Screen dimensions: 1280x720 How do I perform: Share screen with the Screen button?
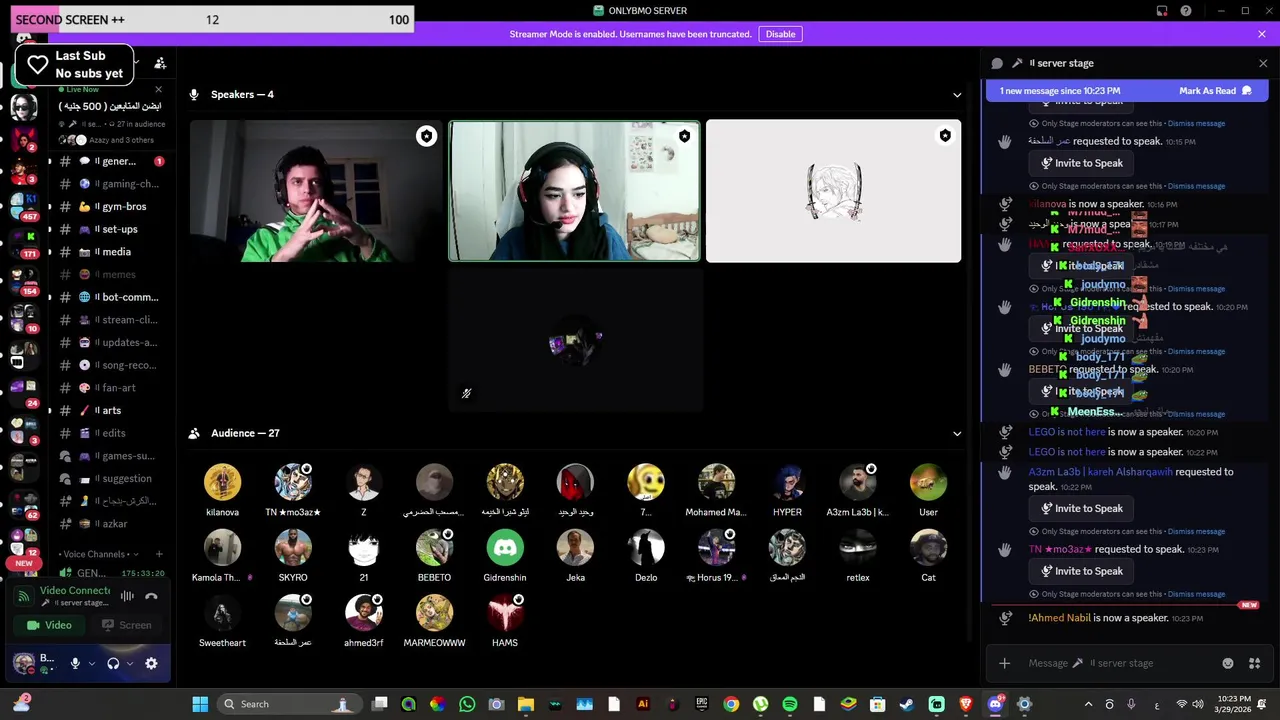(126, 625)
